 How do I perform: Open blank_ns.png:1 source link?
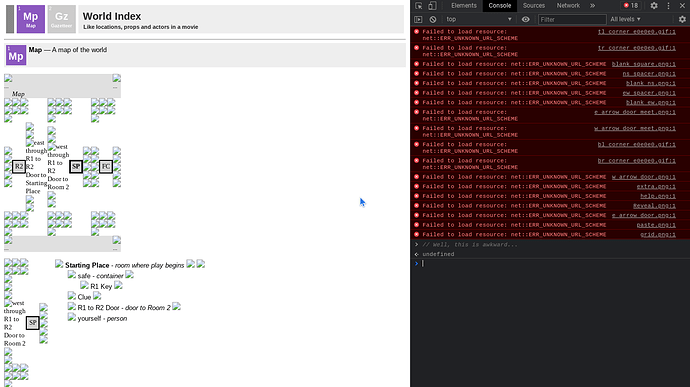click(x=650, y=84)
